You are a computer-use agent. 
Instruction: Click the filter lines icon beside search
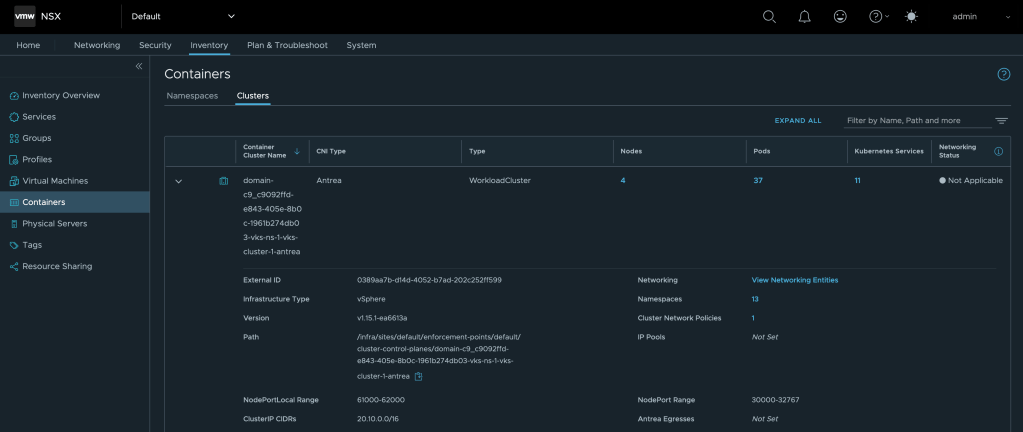(1001, 121)
